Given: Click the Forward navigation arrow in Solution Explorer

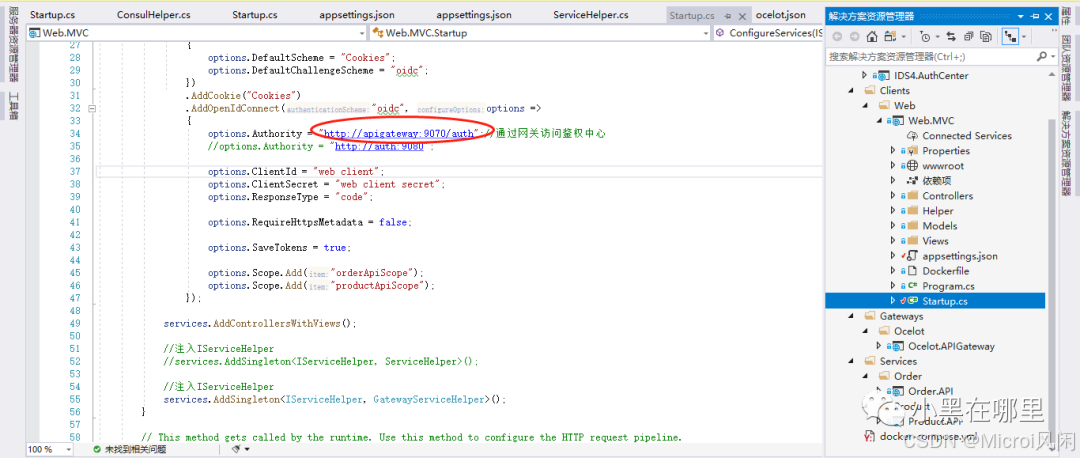Looking at the screenshot, I should click(854, 36).
